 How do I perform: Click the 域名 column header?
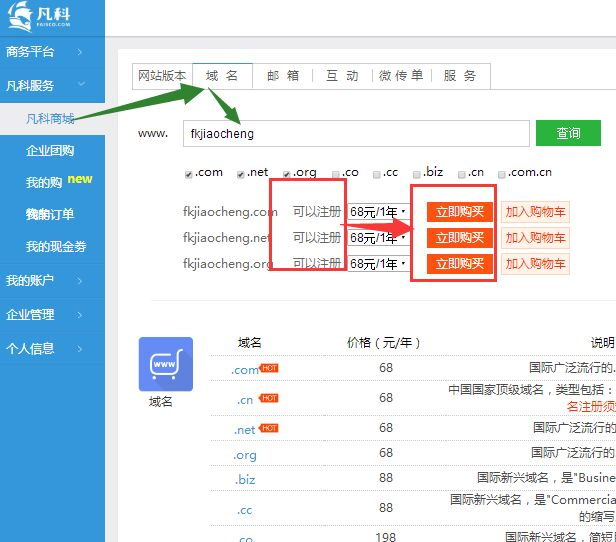pos(249,343)
